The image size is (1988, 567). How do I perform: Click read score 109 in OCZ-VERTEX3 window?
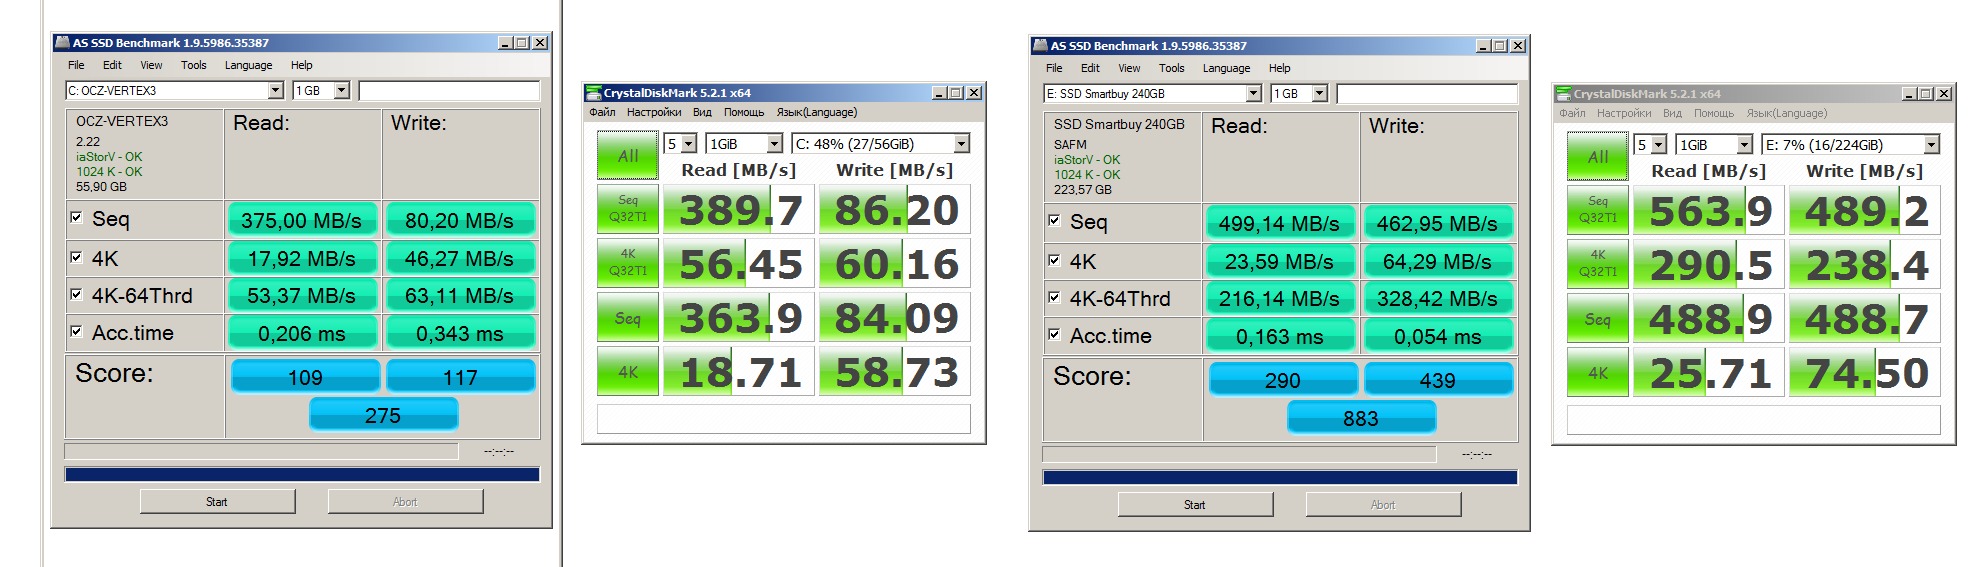point(305,376)
